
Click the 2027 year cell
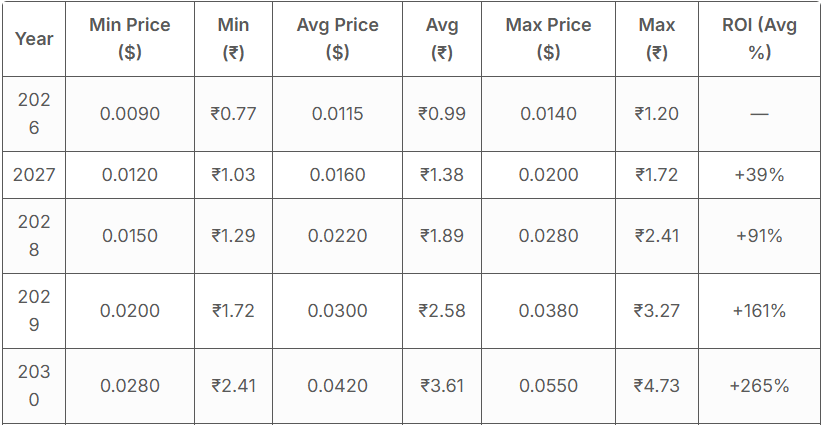tap(34, 175)
